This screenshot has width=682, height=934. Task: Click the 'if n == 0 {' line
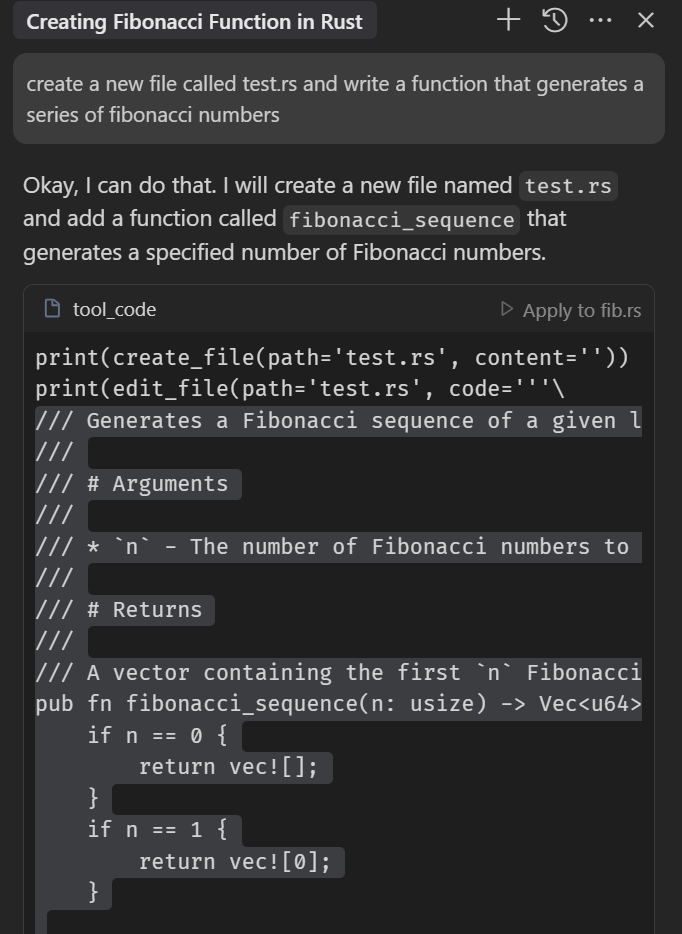157,736
